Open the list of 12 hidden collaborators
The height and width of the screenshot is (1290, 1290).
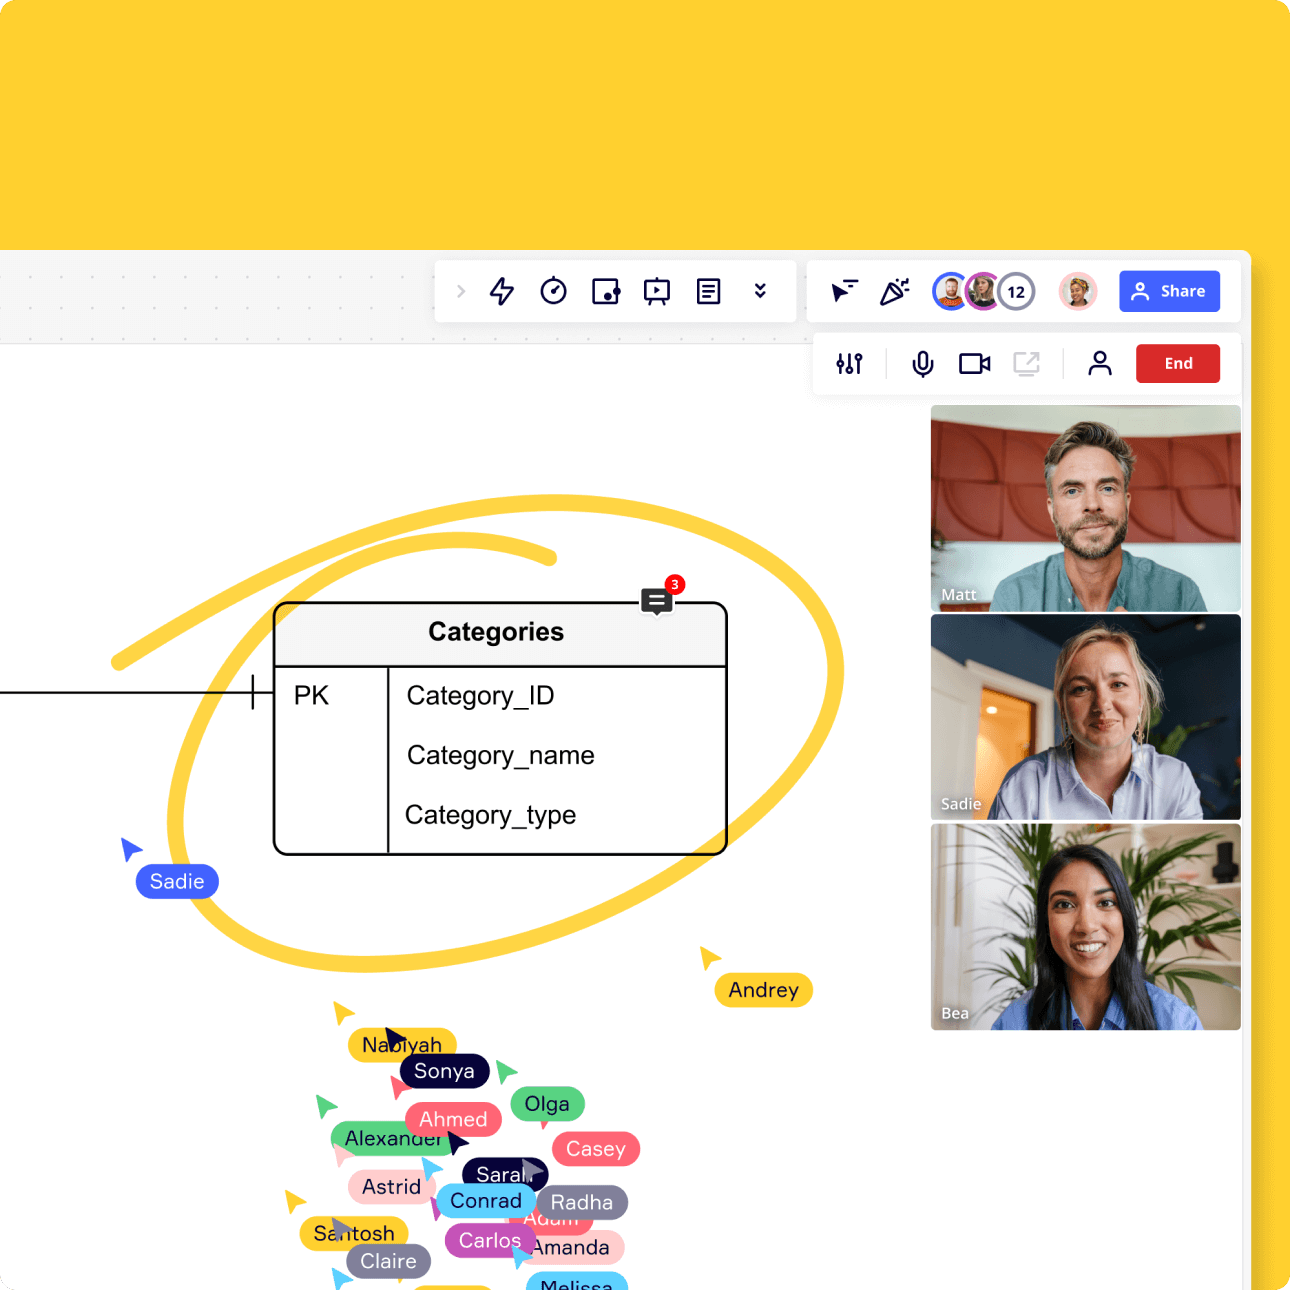point(1016,291)
